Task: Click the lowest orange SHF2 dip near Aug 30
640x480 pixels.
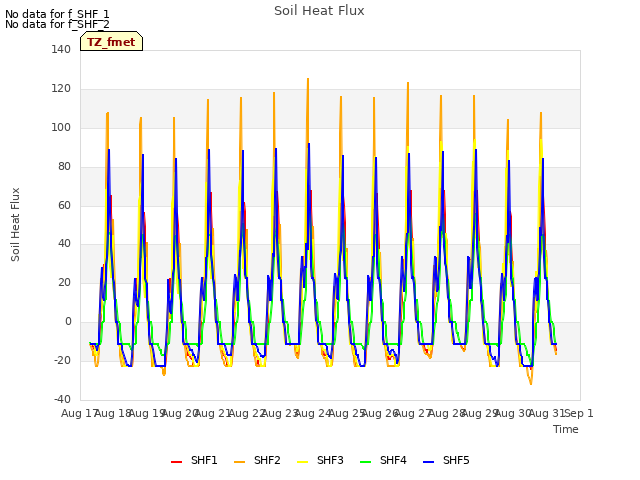Action: pos(531,384)
